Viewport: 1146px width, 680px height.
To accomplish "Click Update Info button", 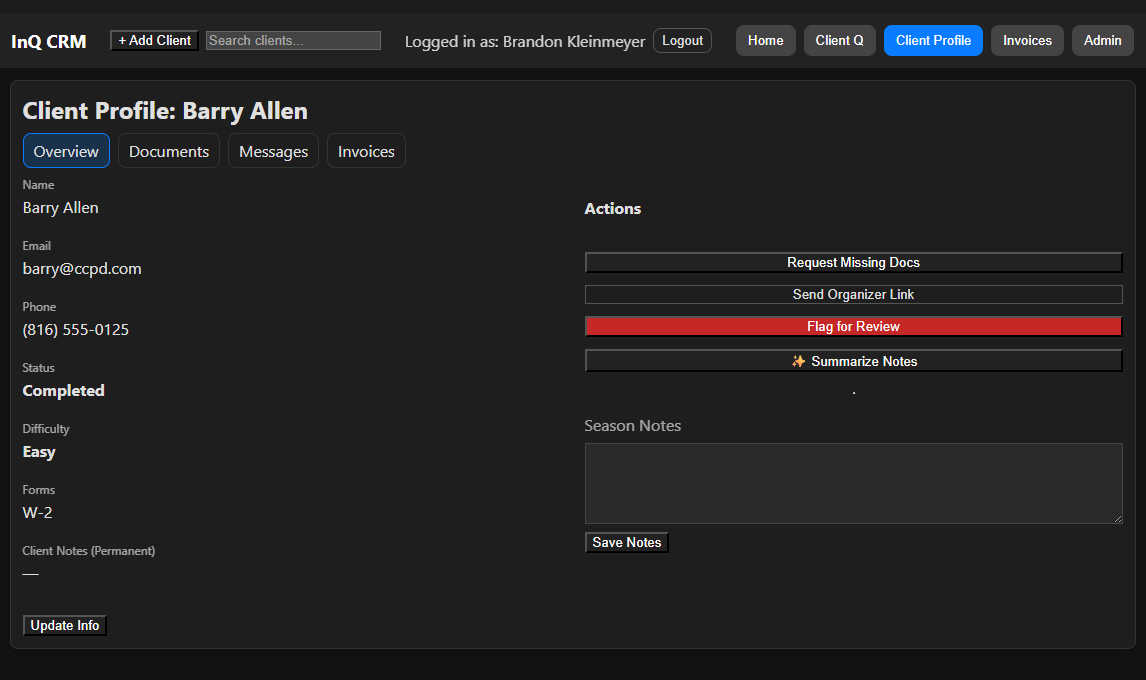I will [x=65, y=625].
